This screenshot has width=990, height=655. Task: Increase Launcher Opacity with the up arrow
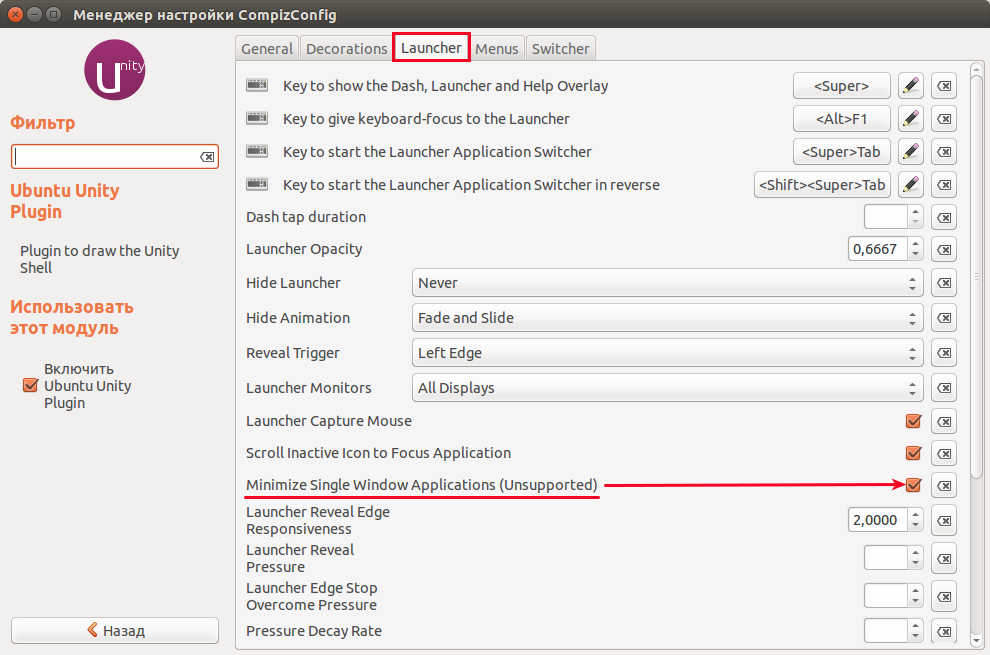click(x=915, y=244)
